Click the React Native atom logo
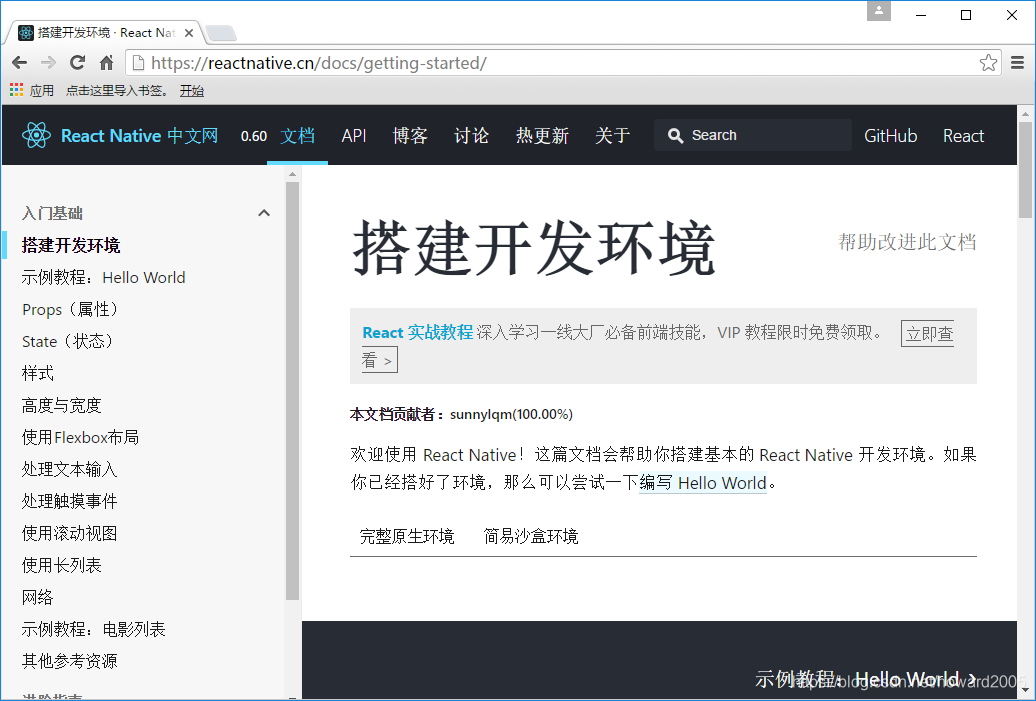 [x=36, y=135]
